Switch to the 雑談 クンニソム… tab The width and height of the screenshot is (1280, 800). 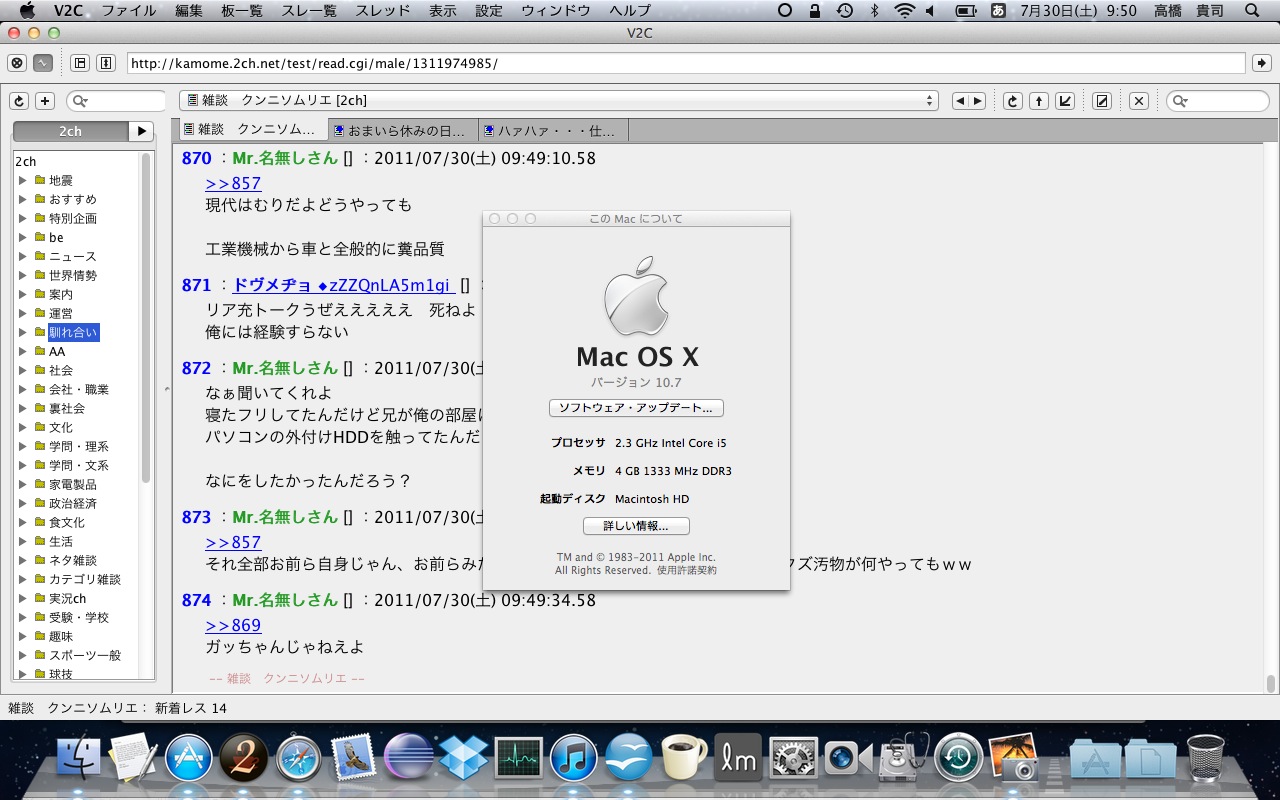(252, 130)
